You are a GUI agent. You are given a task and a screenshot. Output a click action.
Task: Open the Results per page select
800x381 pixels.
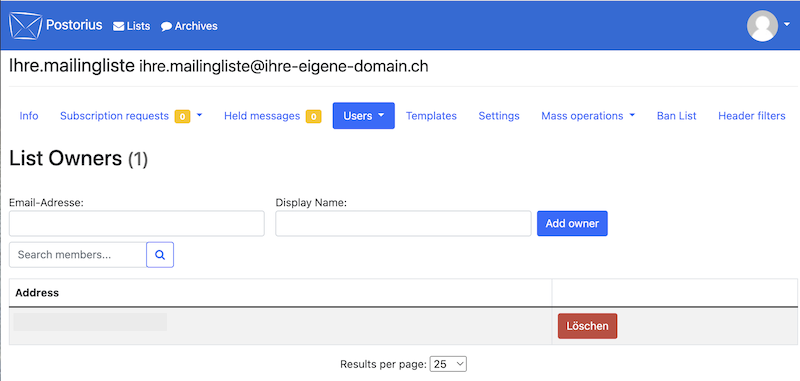pos(448,364)
